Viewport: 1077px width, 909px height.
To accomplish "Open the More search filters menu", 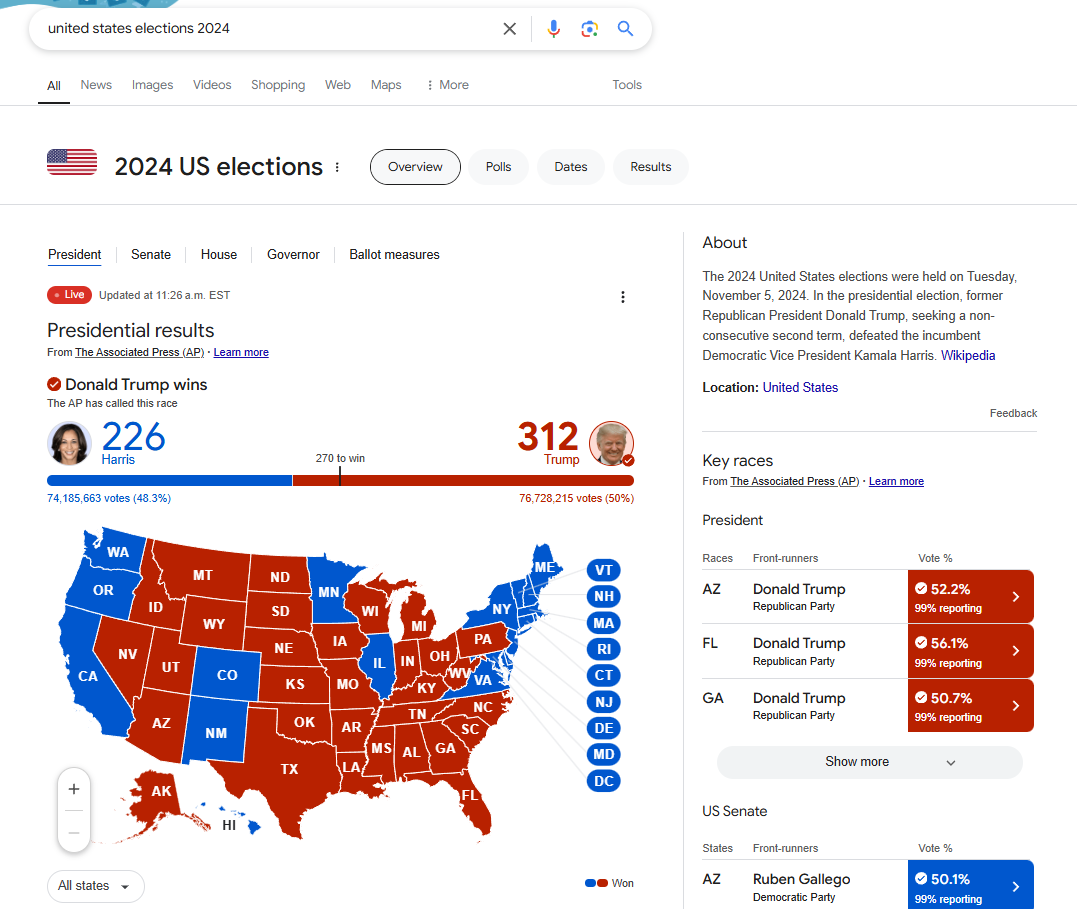I will click(x=446, y=85).
